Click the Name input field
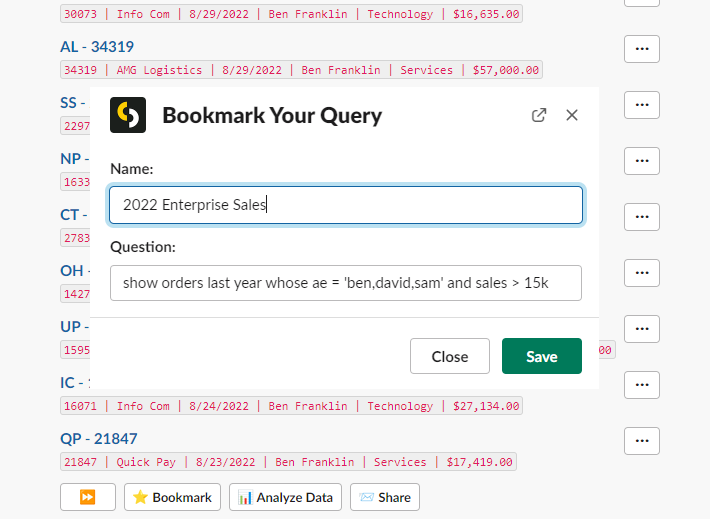This screenshot has width=710, height=519. (x=346, y=205)
